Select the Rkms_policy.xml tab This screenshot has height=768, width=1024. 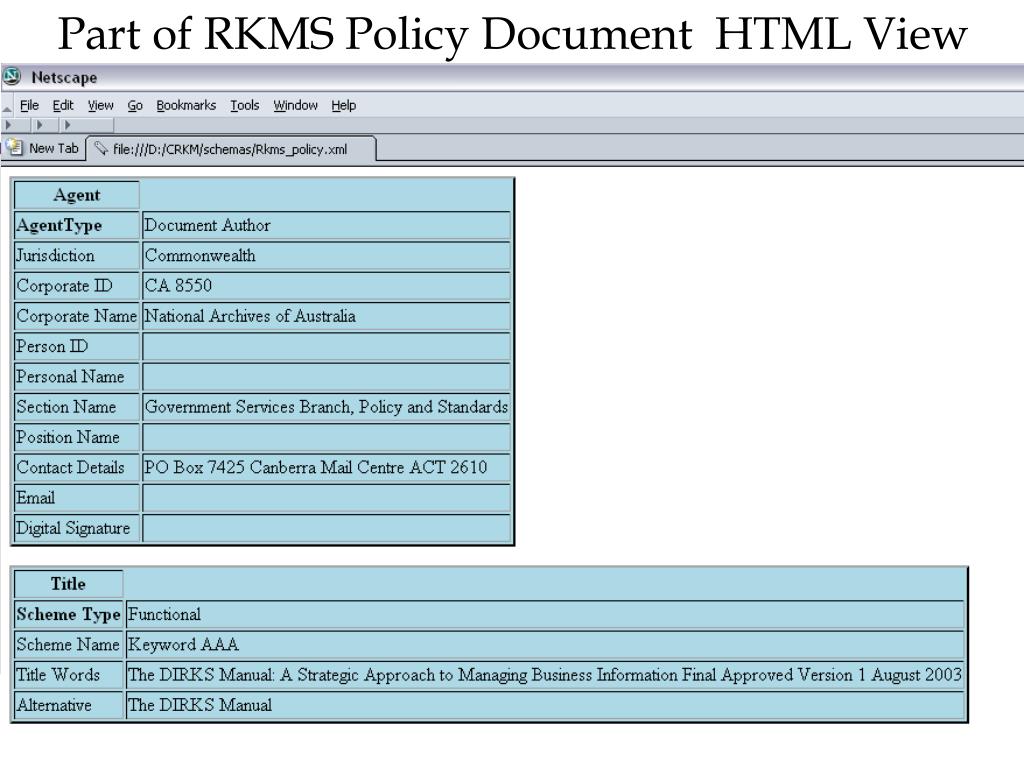coord(231,149)
